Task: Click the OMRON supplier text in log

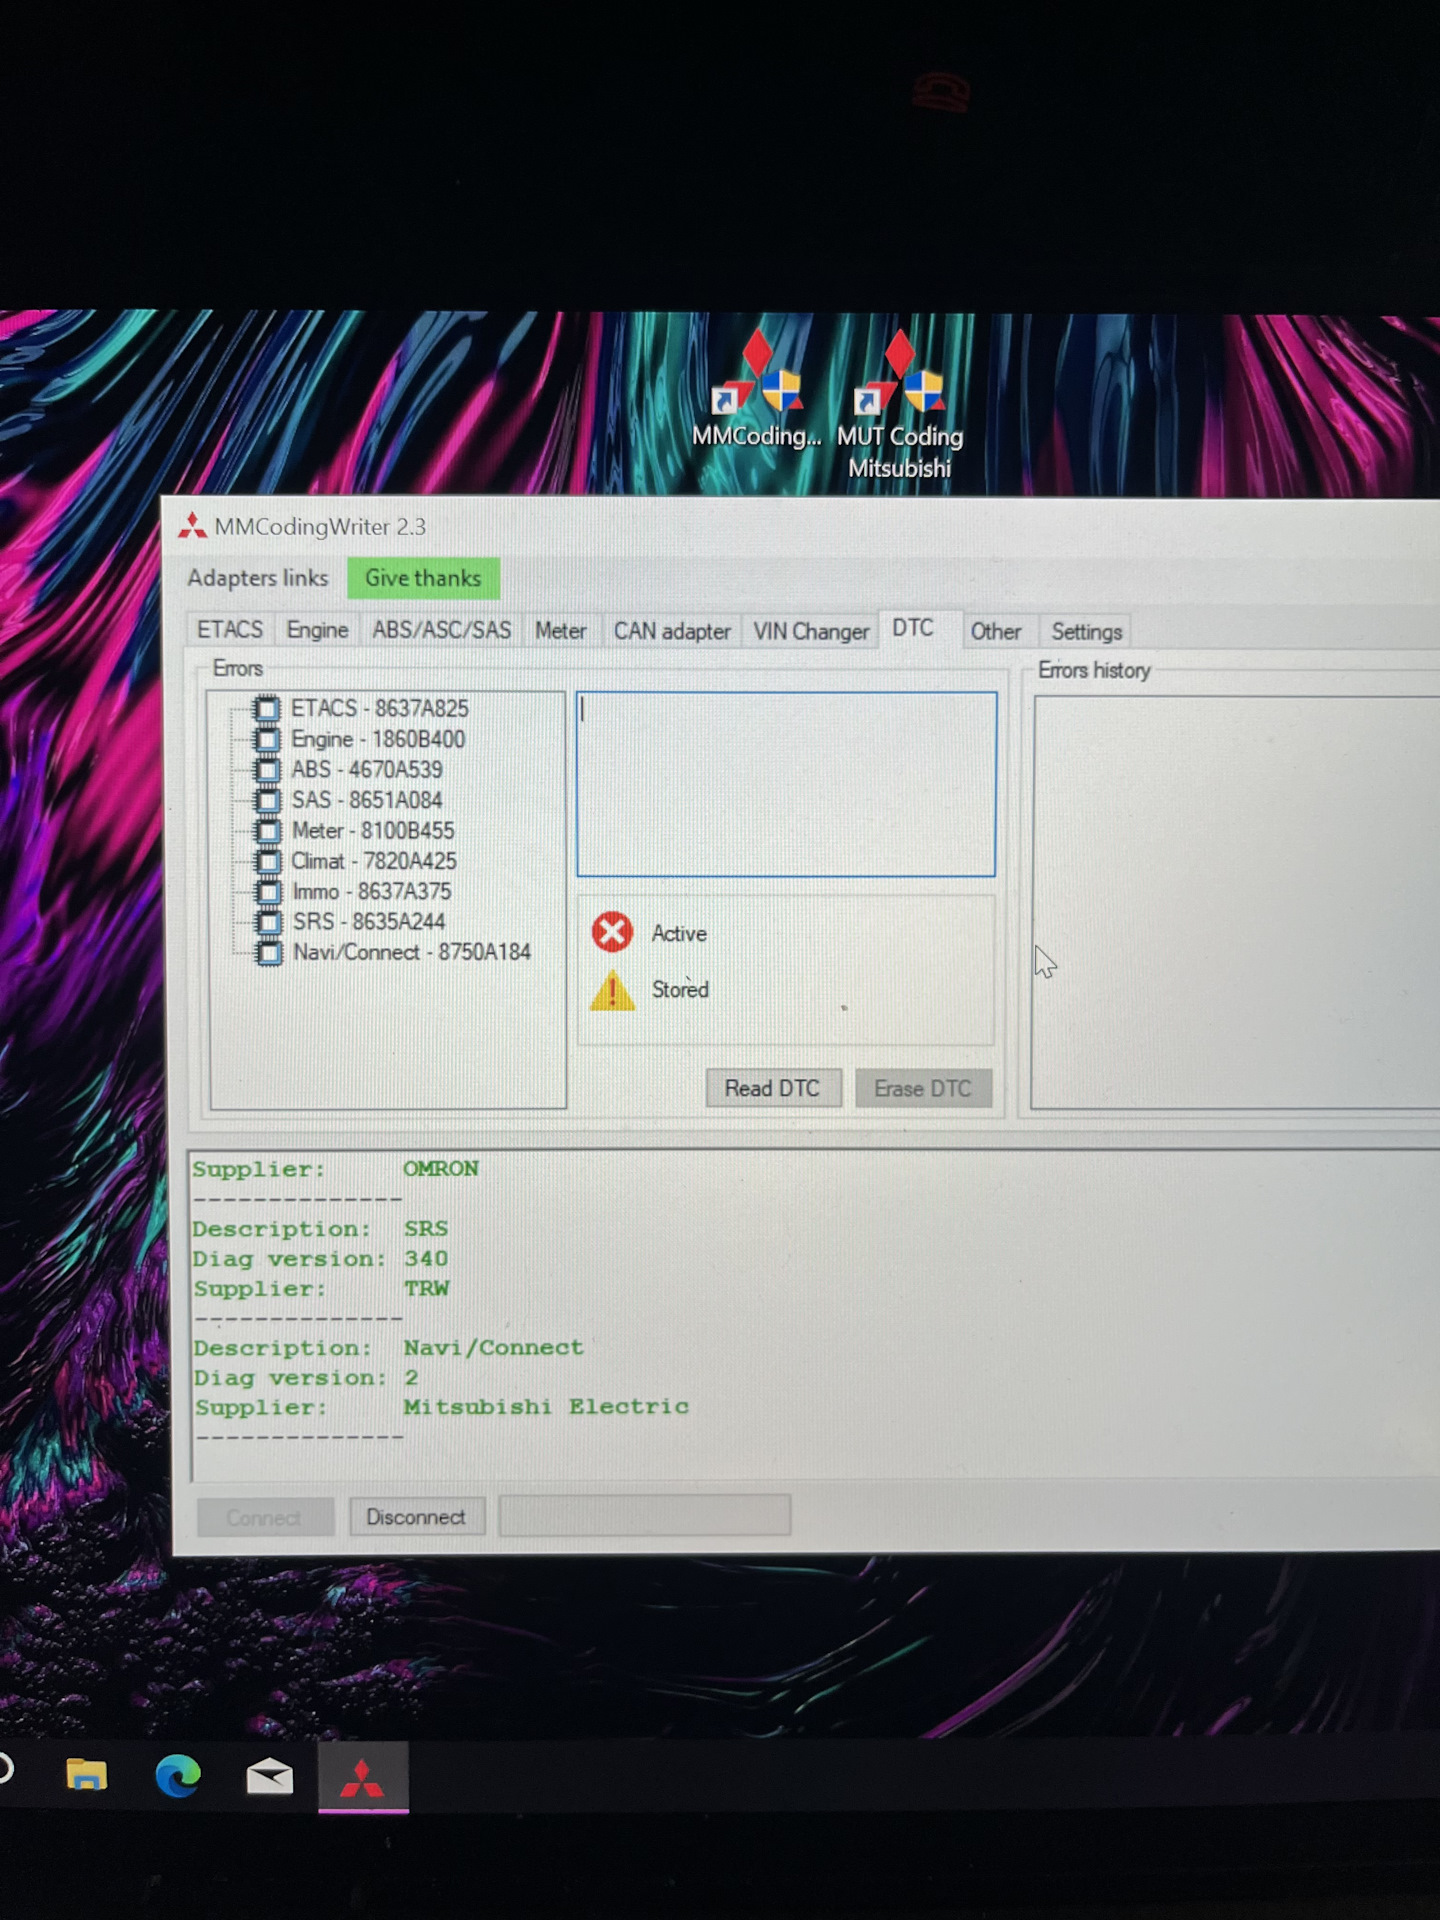Action: (441, 1169)
